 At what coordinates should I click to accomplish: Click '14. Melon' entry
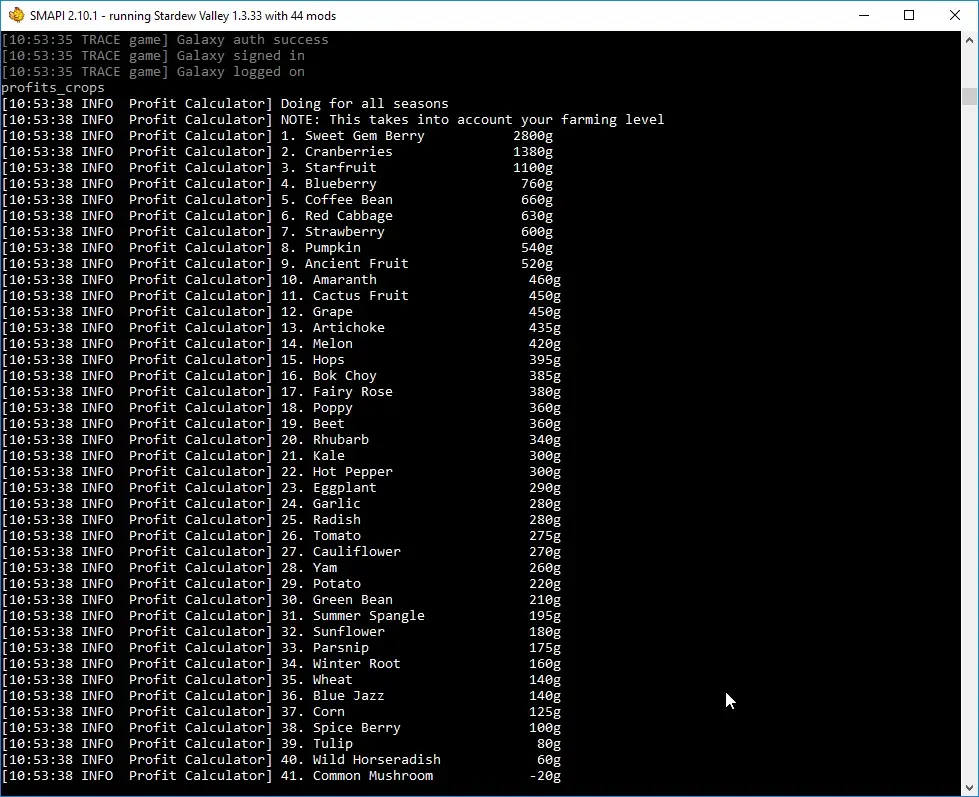(x=317, y=344)
